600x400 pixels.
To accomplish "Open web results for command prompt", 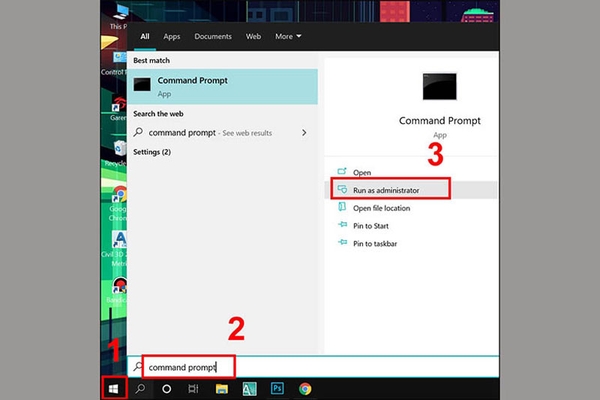I will pyautogui.click(x=222, y=133).
